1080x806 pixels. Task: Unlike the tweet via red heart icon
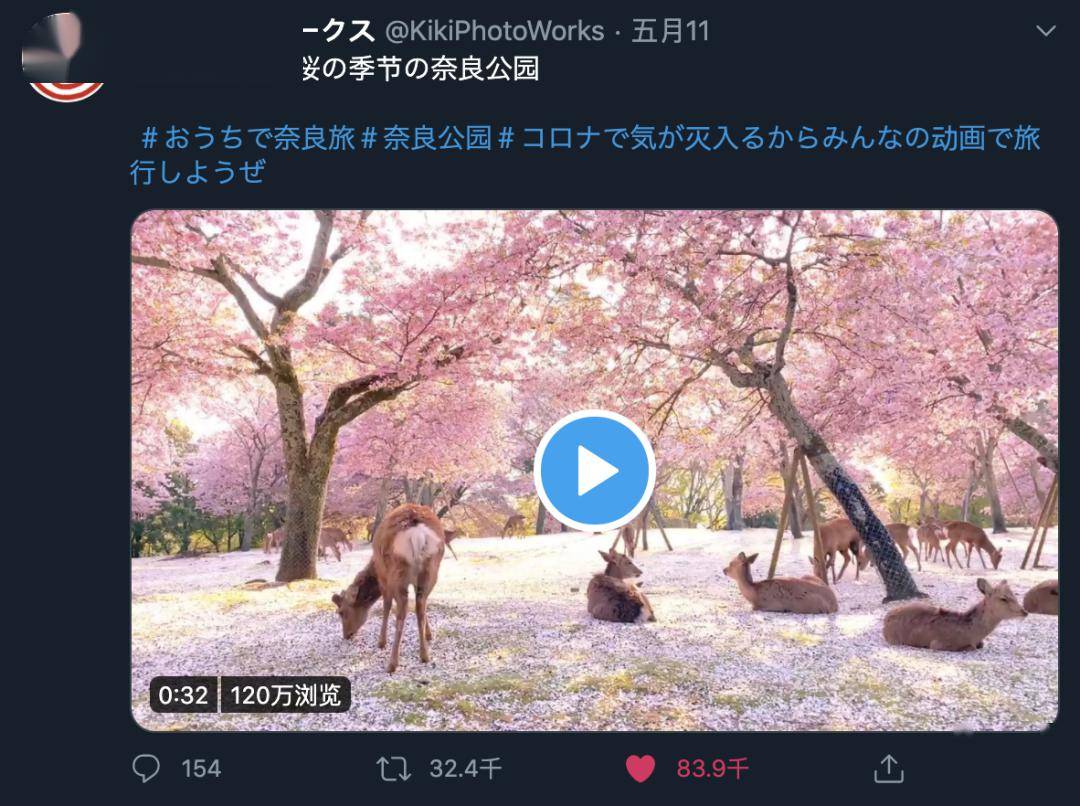point(640,769)
